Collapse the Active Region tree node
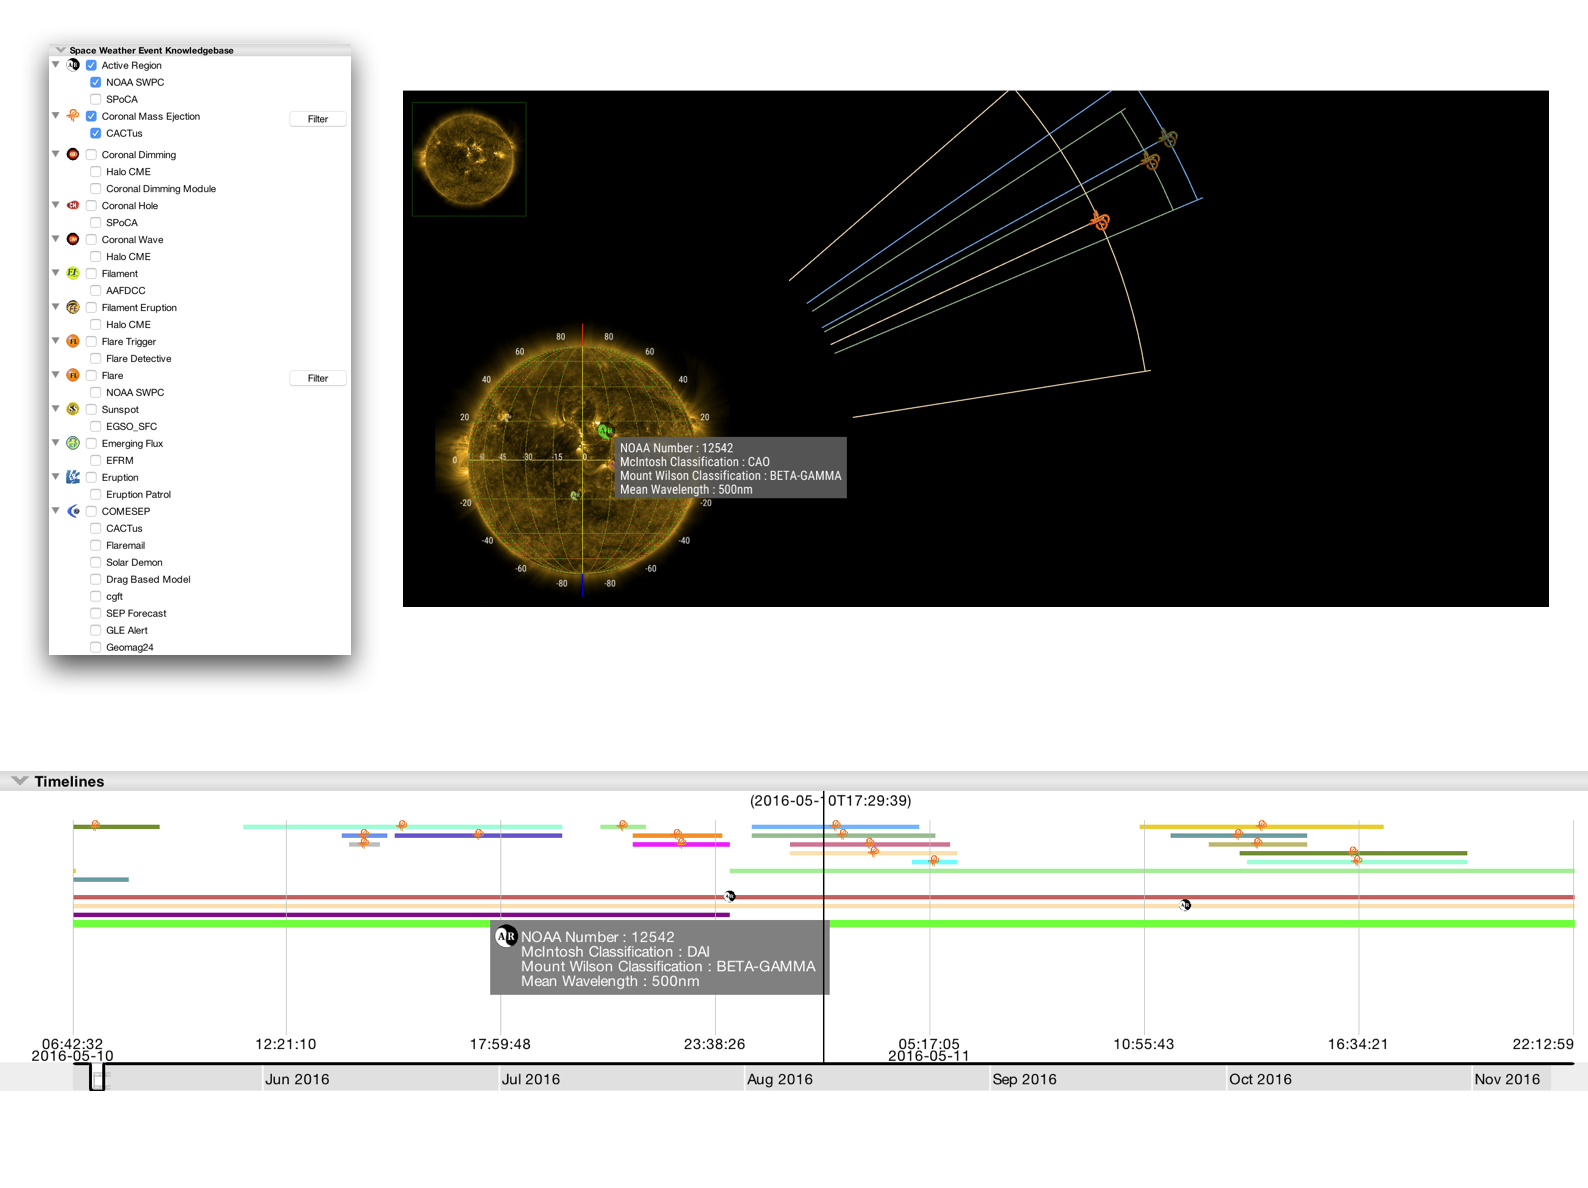The height and width of the screenshot is (1188, 1588). (x=56, y=64)
